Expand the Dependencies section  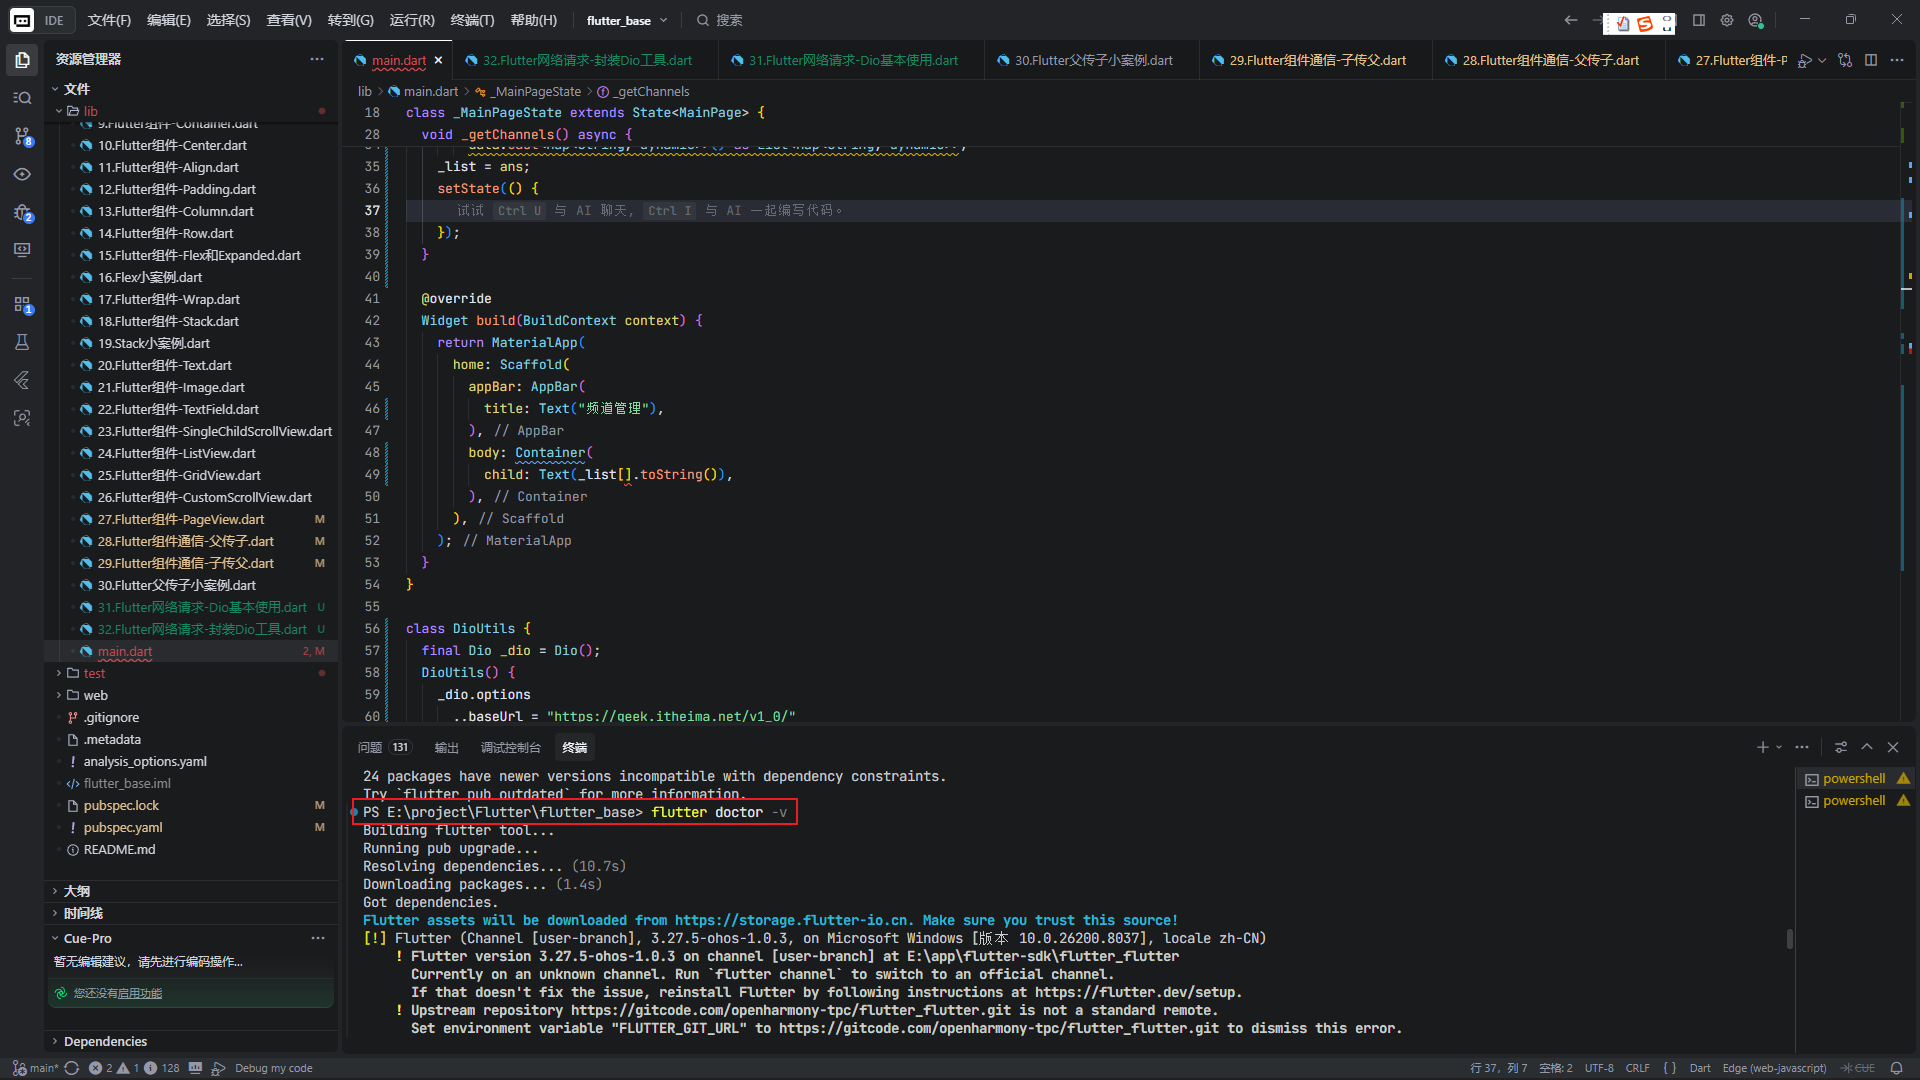pos(105,1041)
